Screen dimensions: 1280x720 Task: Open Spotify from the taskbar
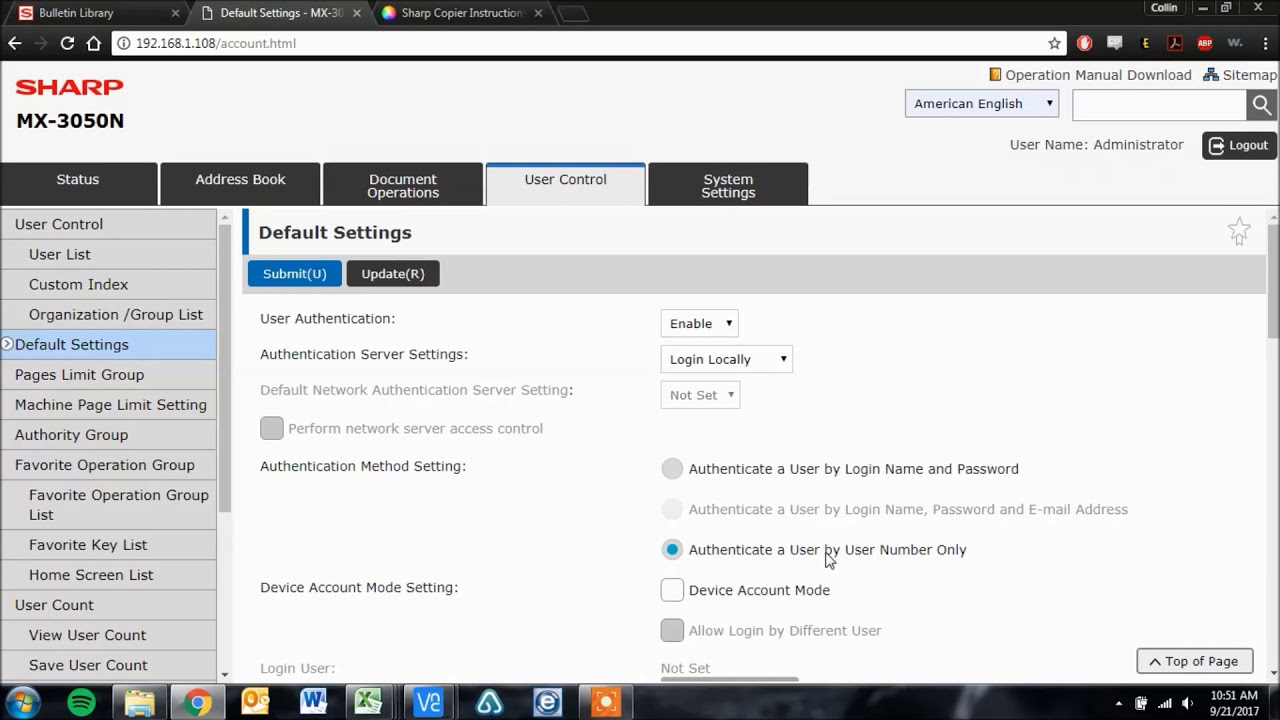pyautogui.click(x=81, y=702)
